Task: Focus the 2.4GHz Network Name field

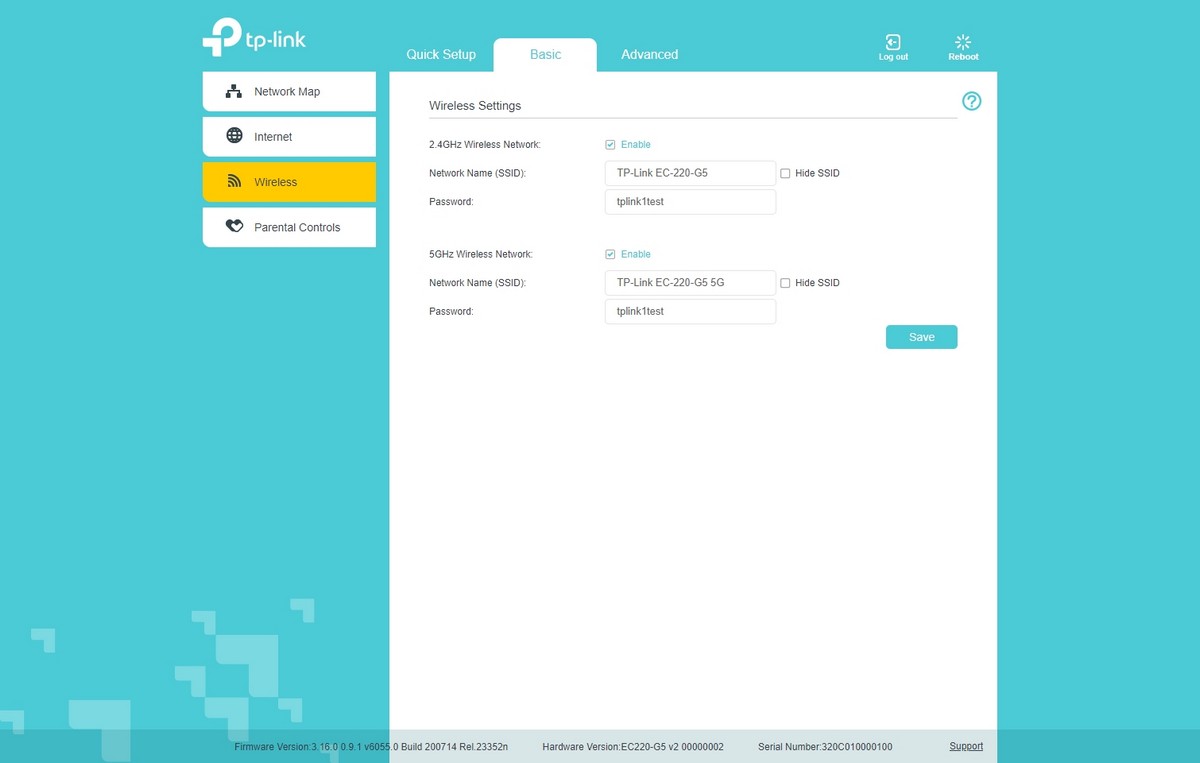Action: click(x=690, y=173)
